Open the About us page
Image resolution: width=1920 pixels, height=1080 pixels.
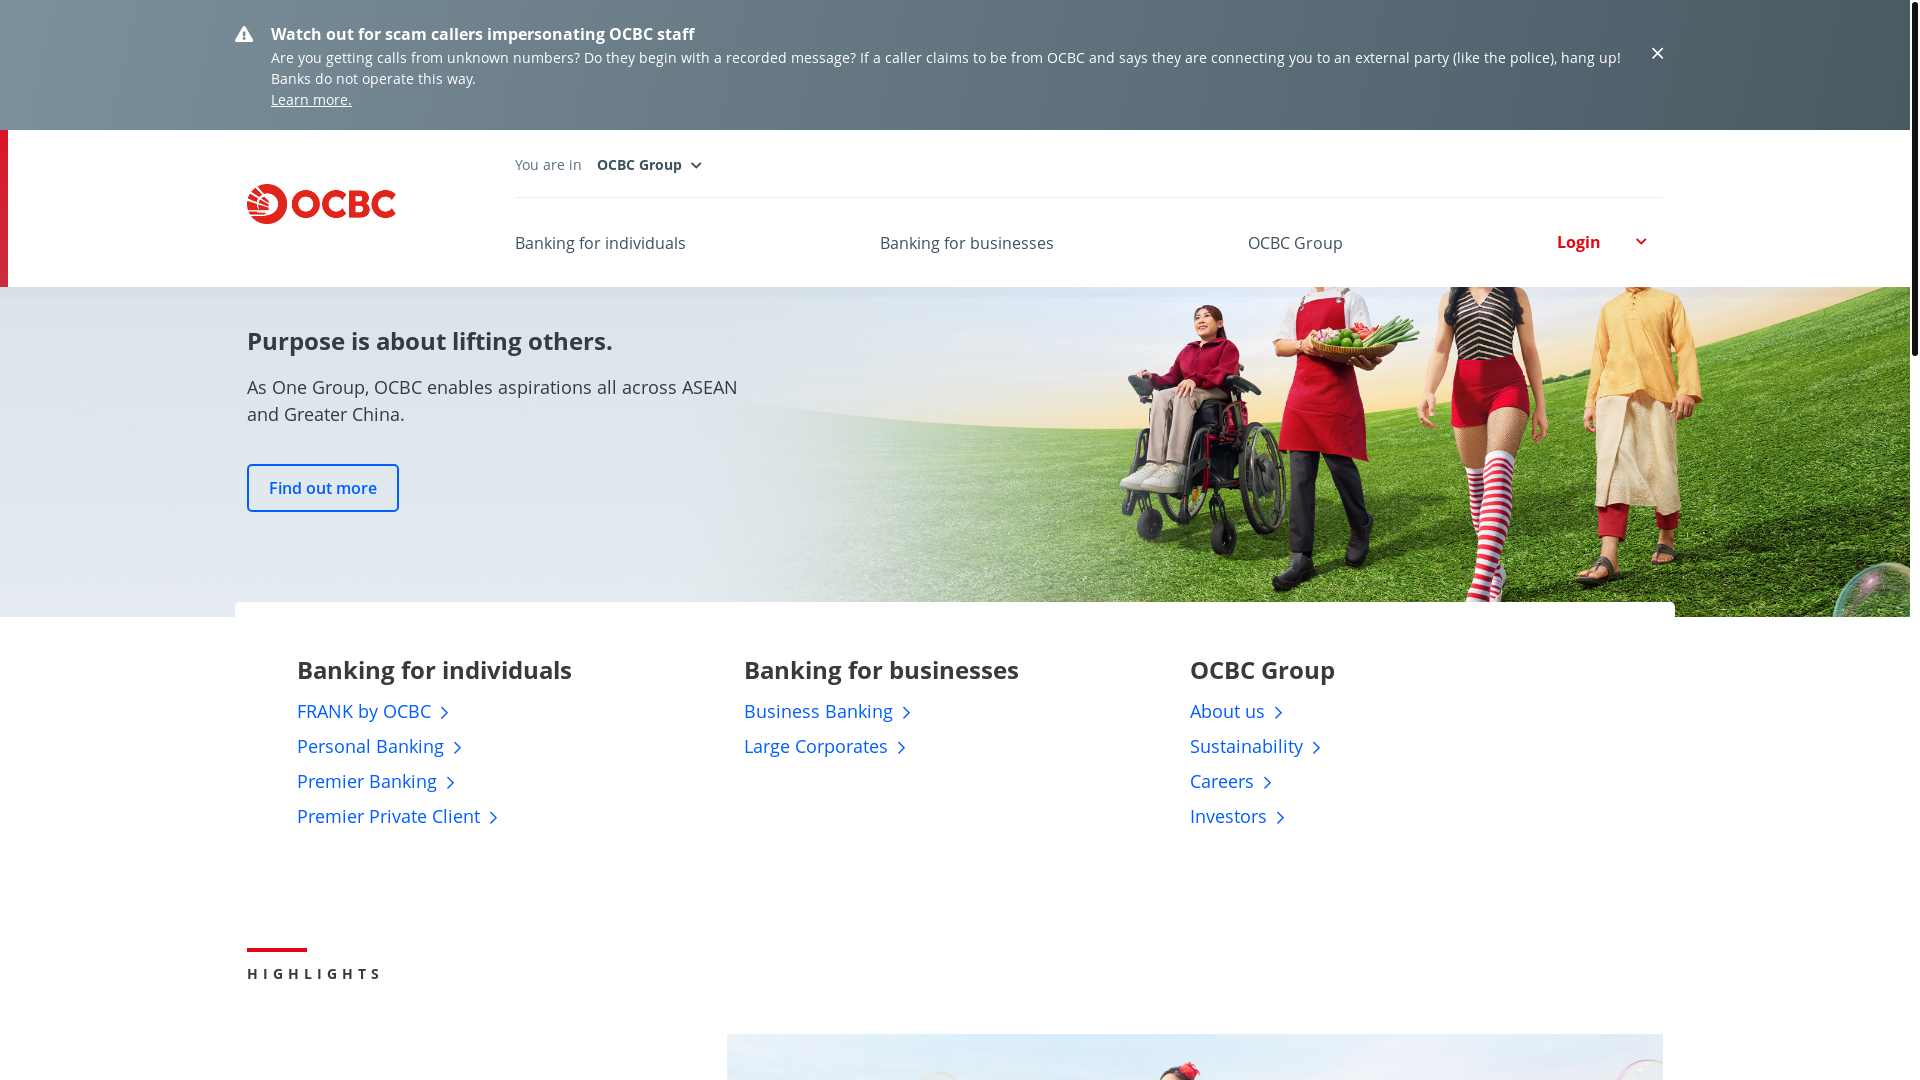tap(1236, 711)
